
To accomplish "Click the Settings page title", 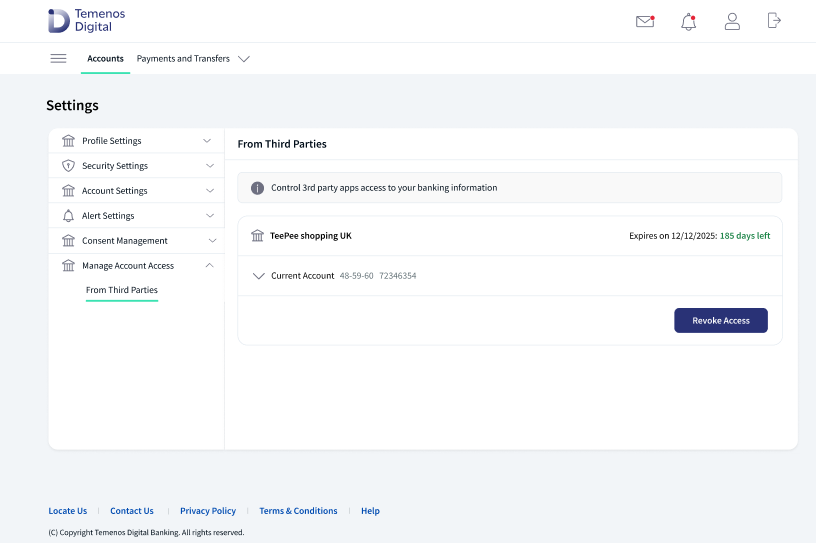I will [x=72, y=105].
